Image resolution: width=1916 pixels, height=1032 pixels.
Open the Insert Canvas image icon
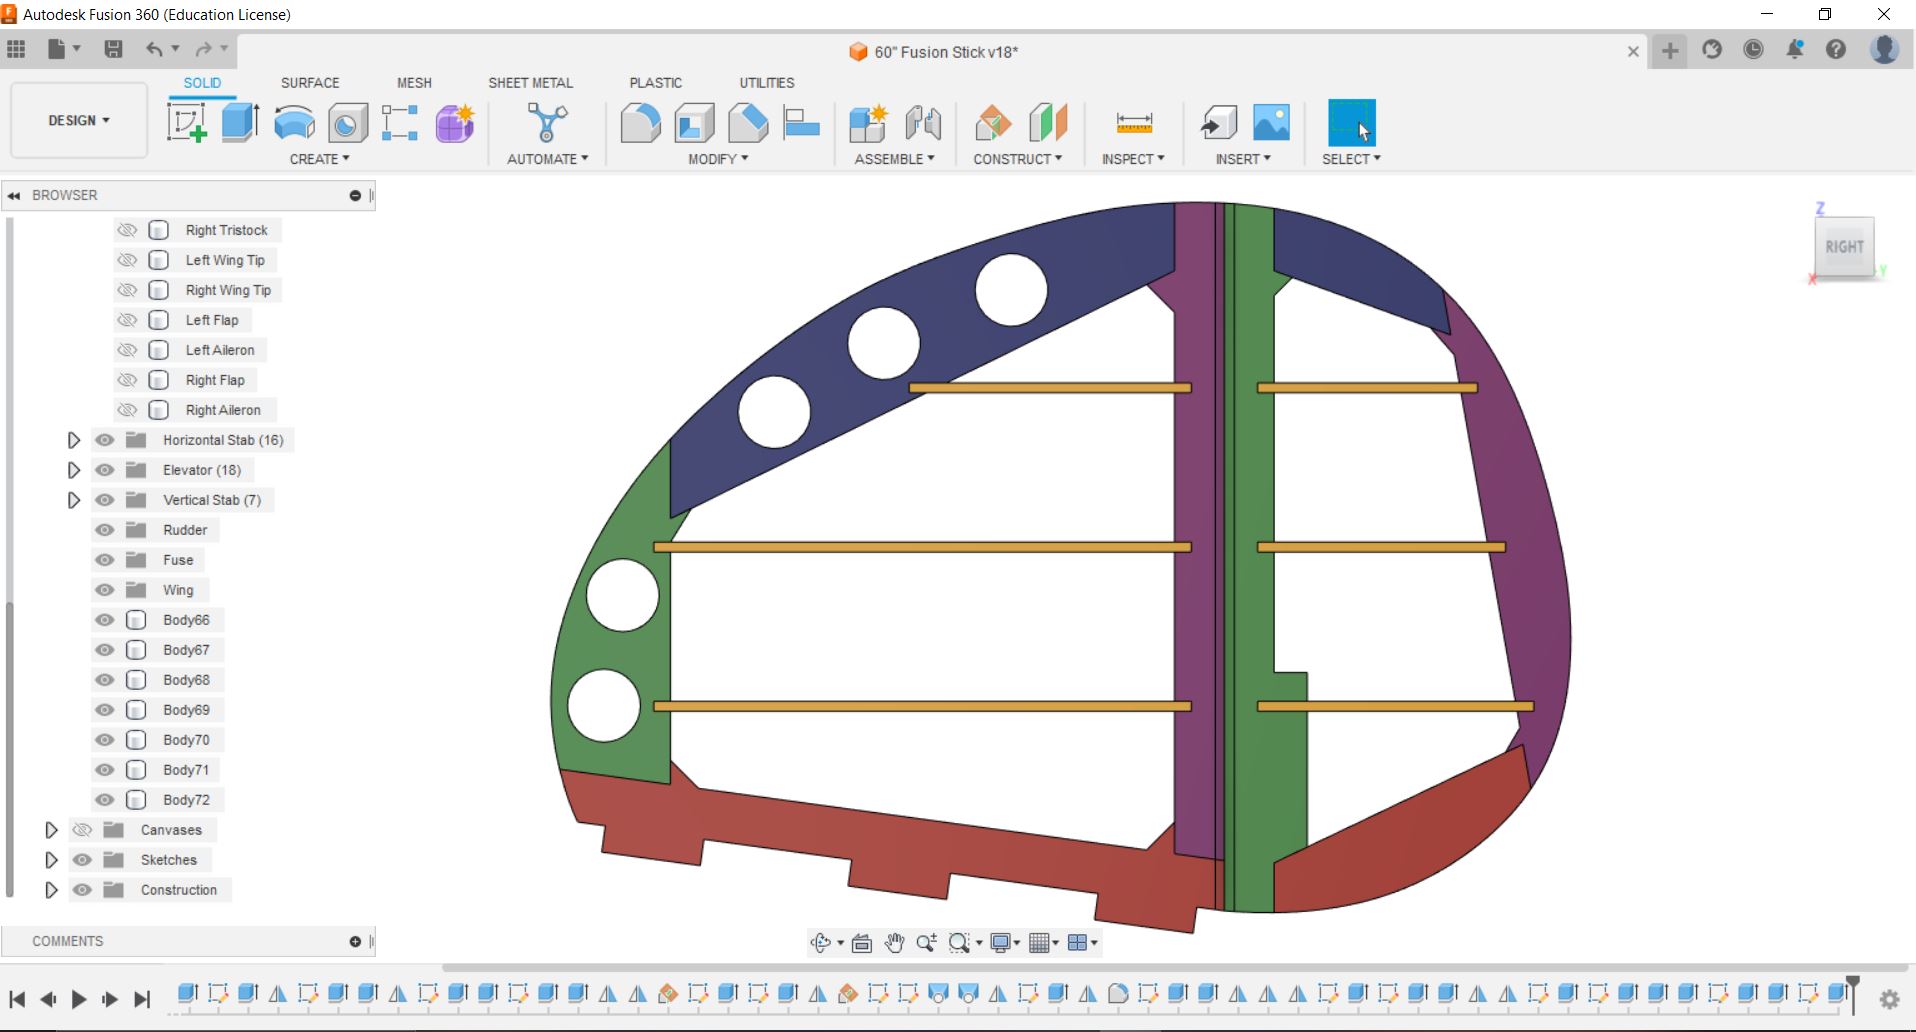click(1271, 123)
